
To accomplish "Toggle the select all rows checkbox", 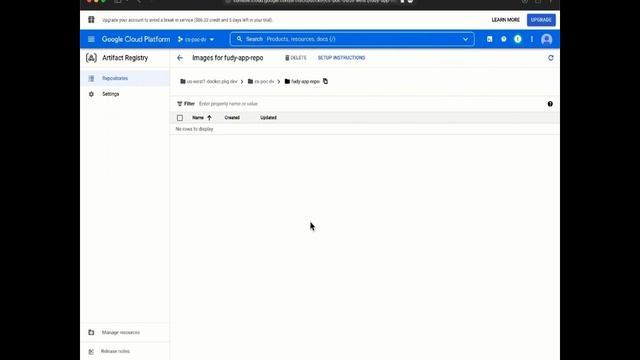I will 180,118.
